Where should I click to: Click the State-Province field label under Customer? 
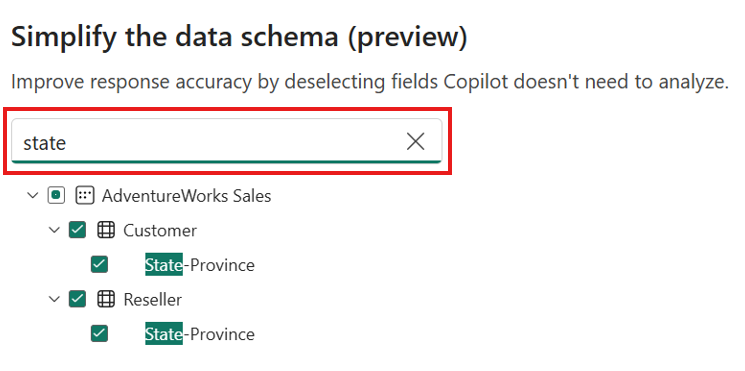point(200,265)
